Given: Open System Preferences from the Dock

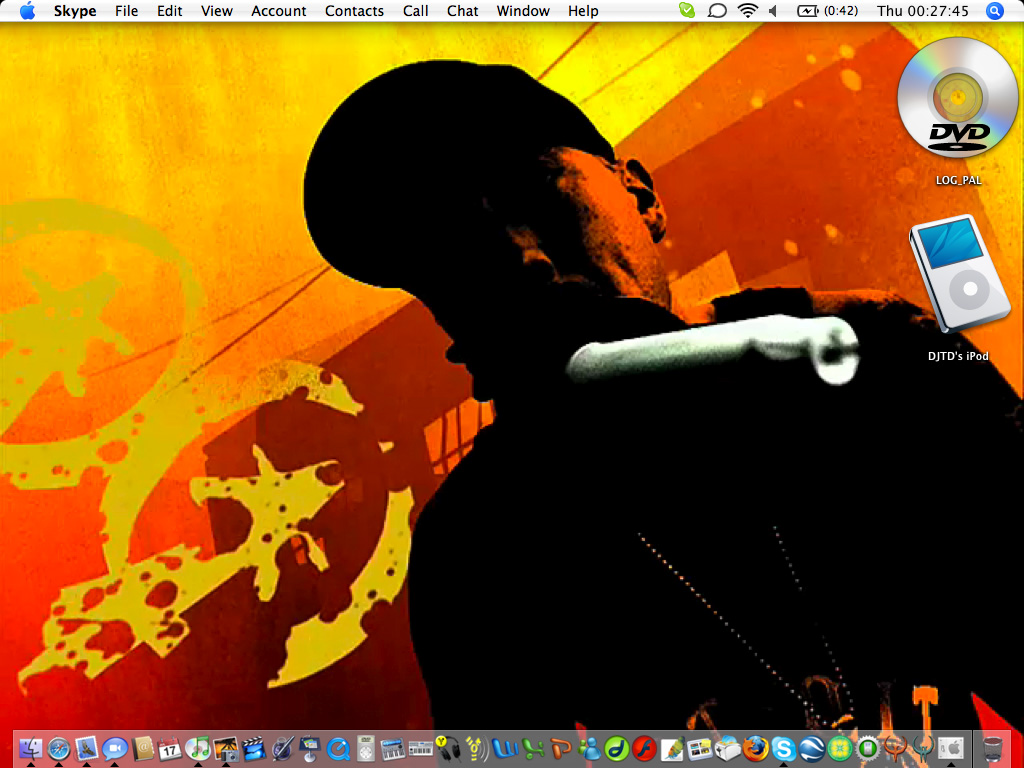Looking at the screenshot, I should point(952,748).
